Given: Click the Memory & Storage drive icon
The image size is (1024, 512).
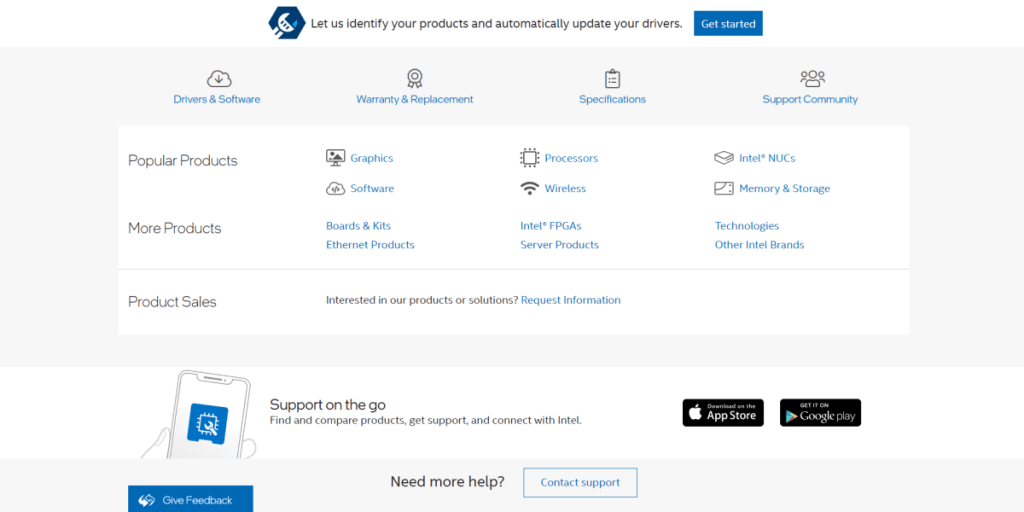Looking at the screenshot, I should (724, 188).
